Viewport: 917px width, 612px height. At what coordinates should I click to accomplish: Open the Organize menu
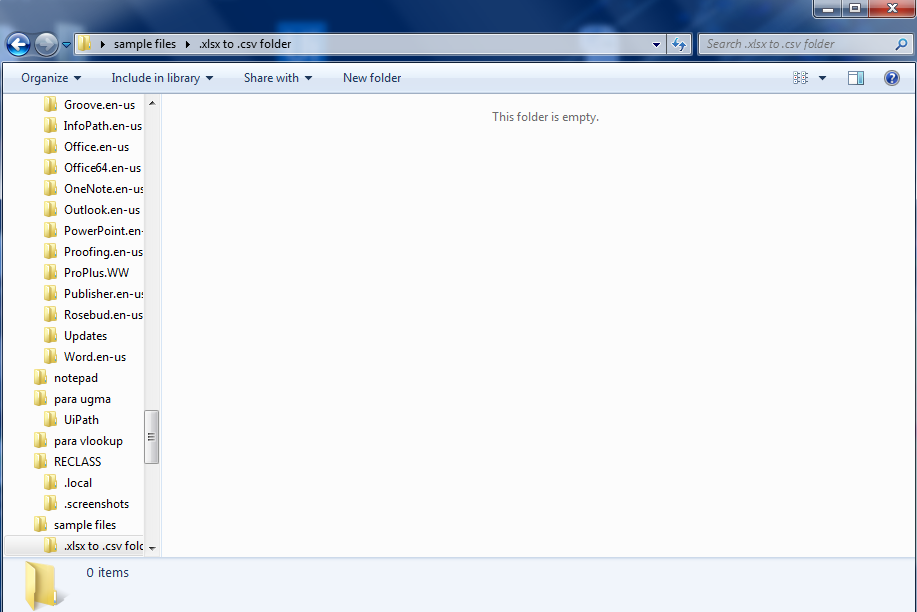point(50,77)
